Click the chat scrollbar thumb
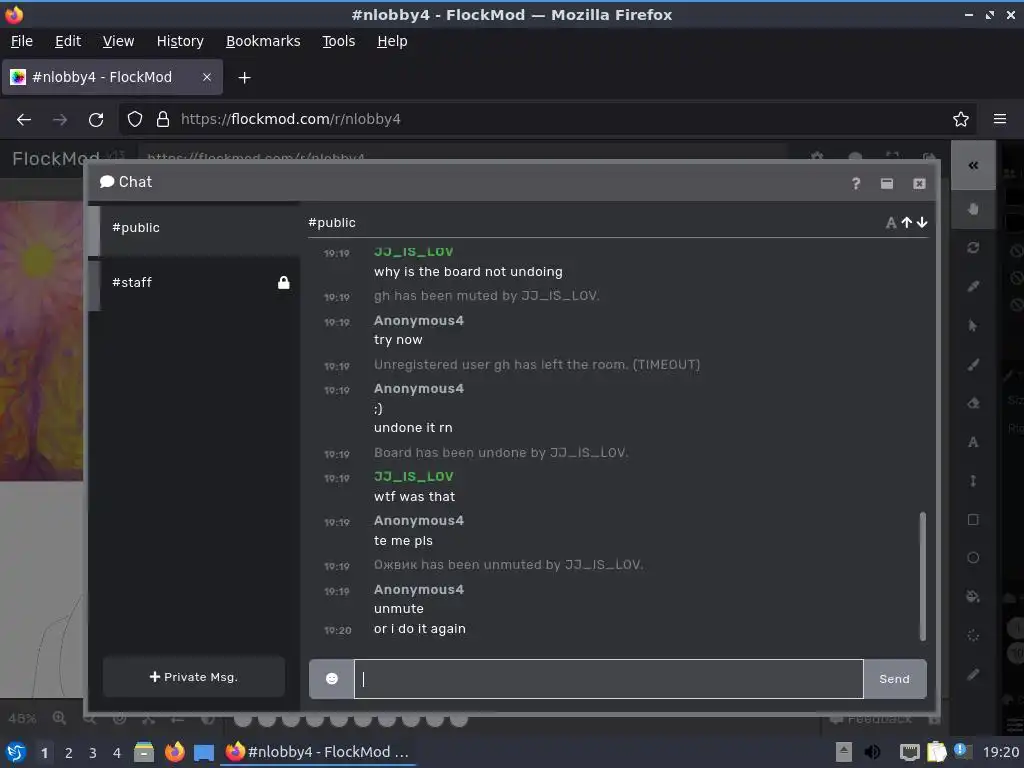Screen dimensions: 1024x768 coord(923,576)
